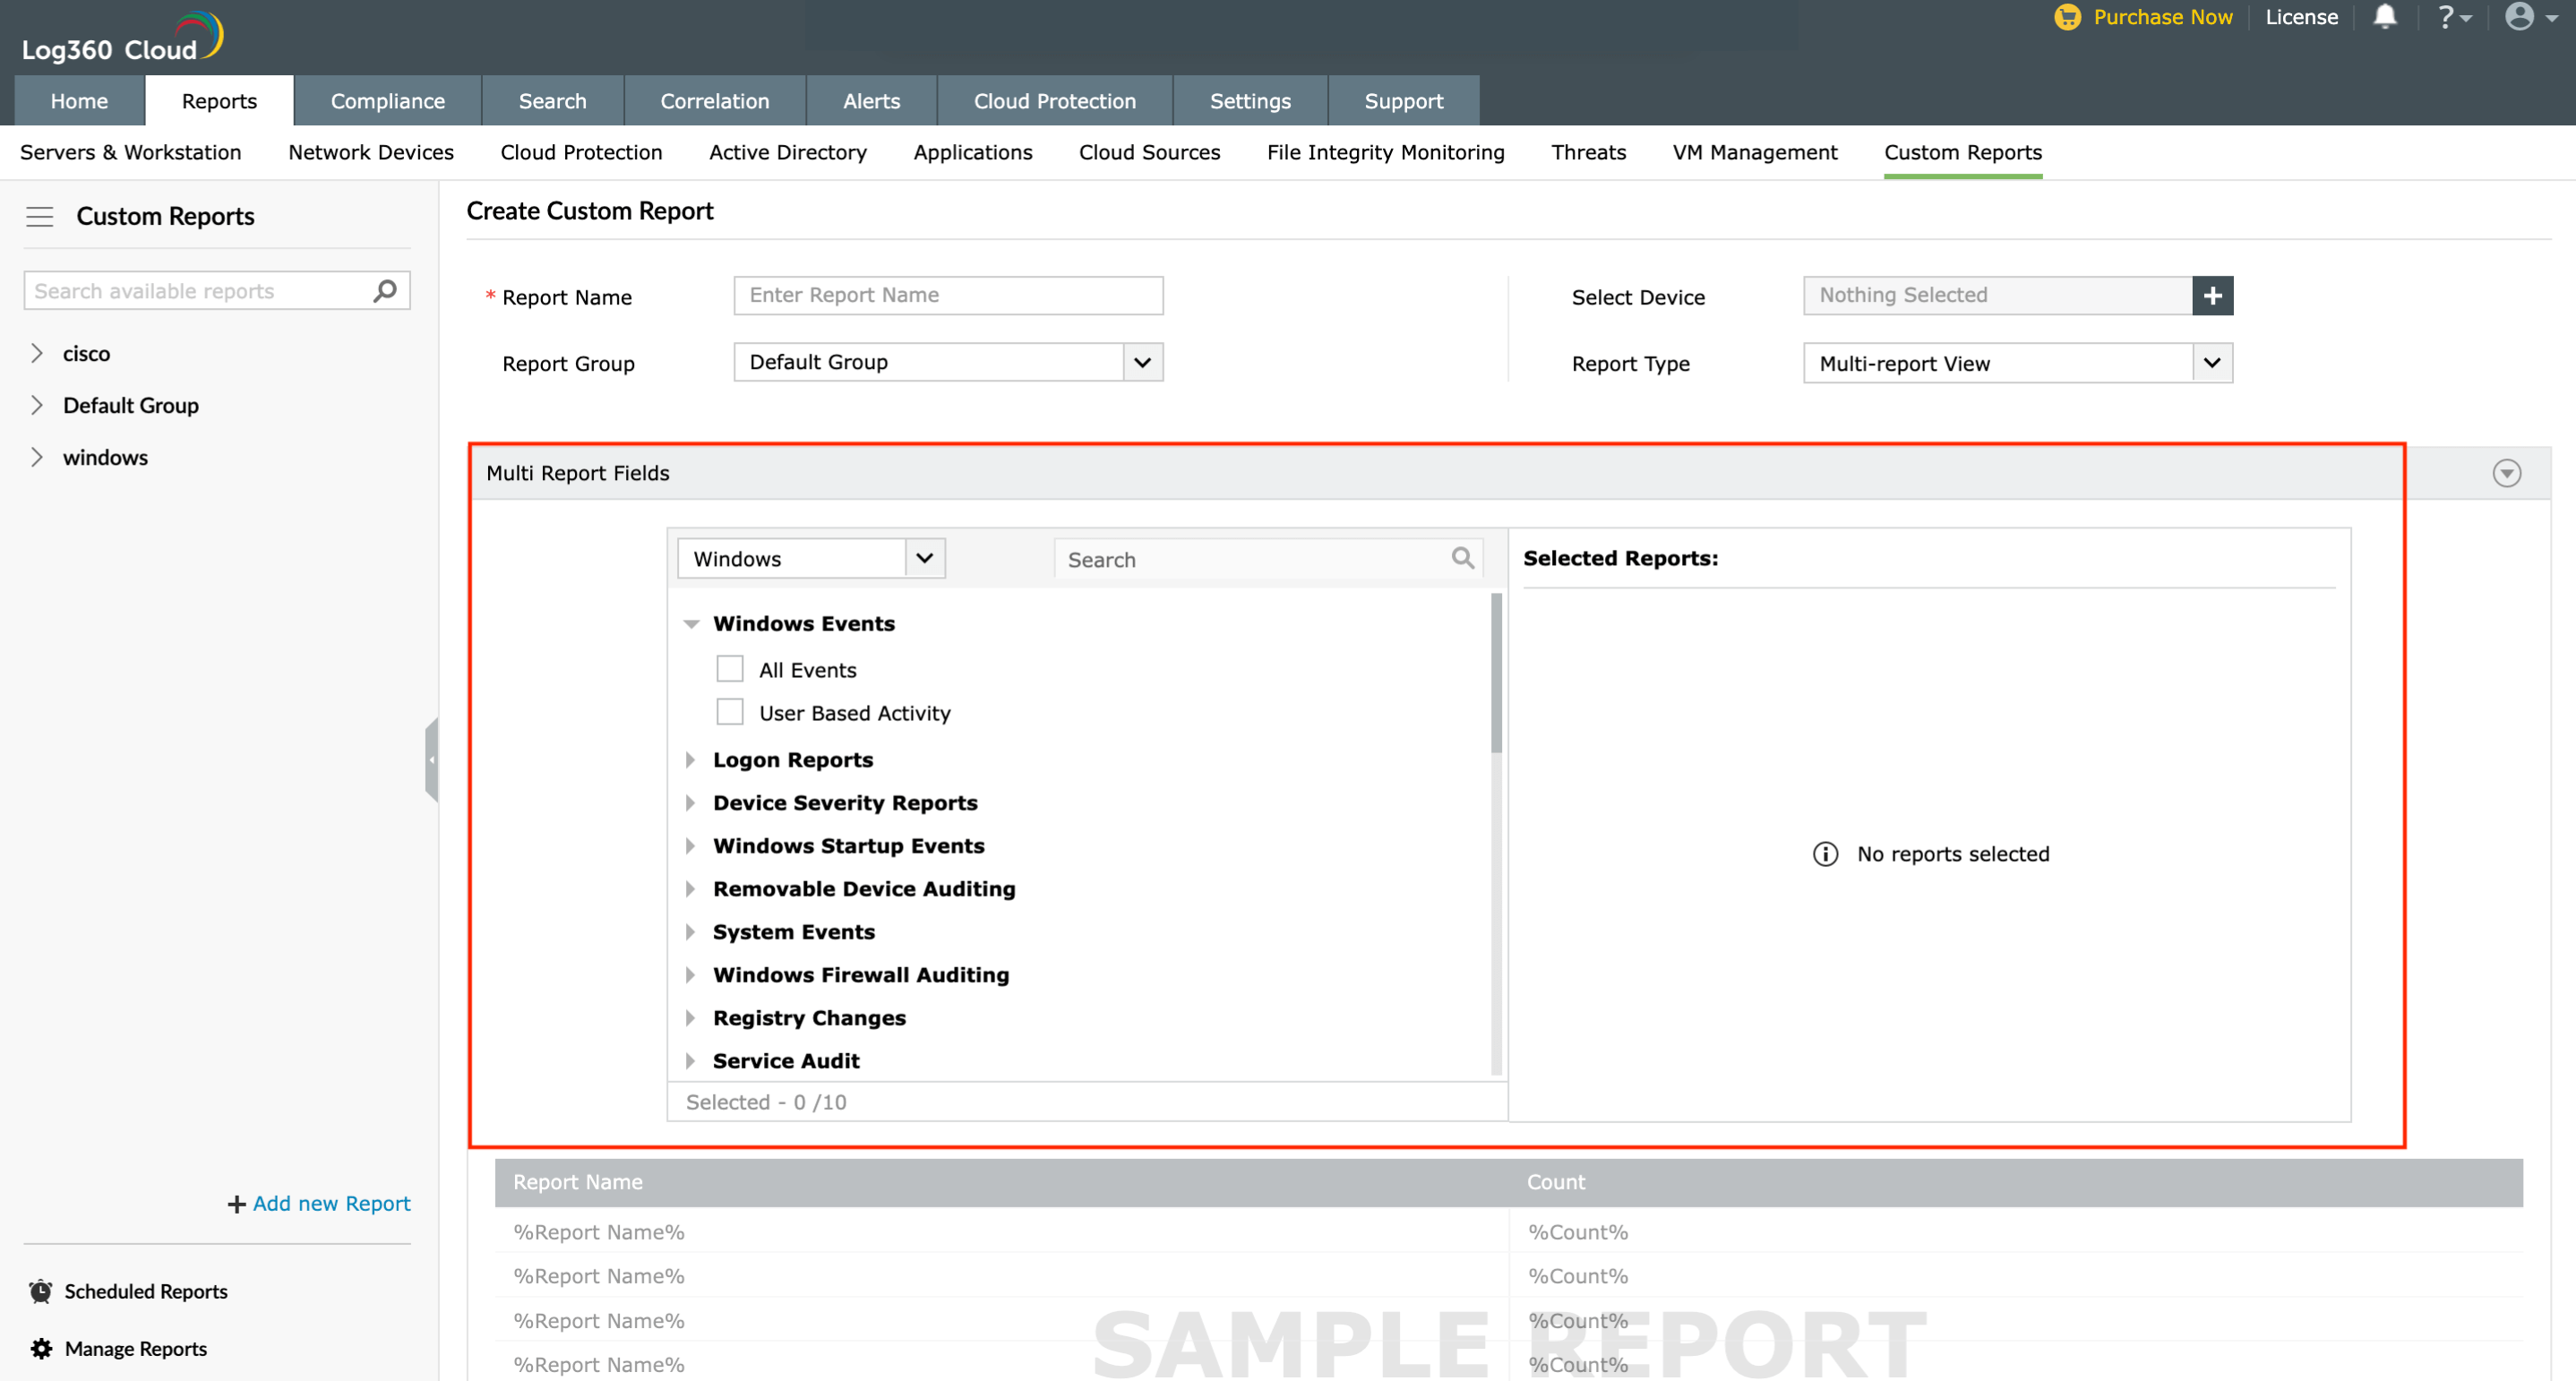Open the help question mark menu
This screenshot has width=2576, height=1381.
2452,17
